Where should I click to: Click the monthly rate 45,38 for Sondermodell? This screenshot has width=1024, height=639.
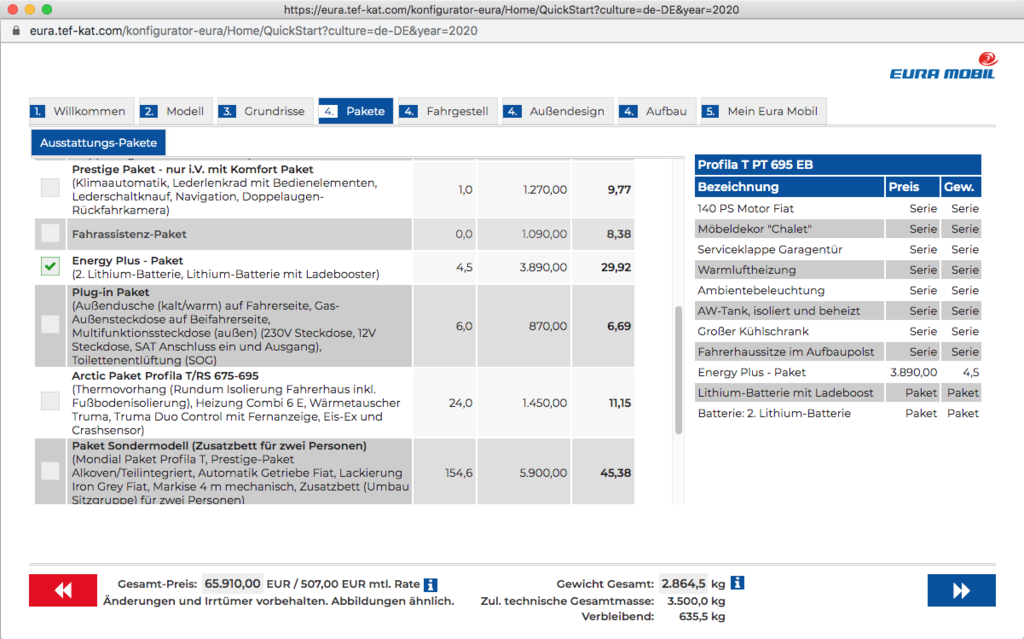(616, 472)
